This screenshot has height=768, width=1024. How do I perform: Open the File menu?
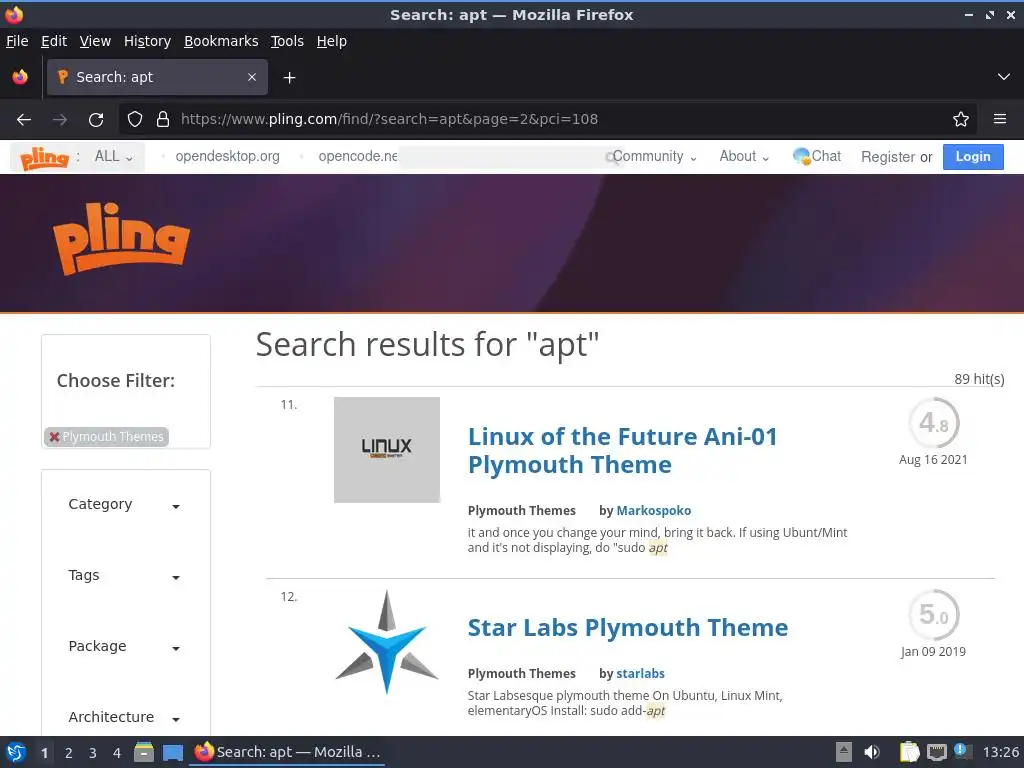pos(17,41)
